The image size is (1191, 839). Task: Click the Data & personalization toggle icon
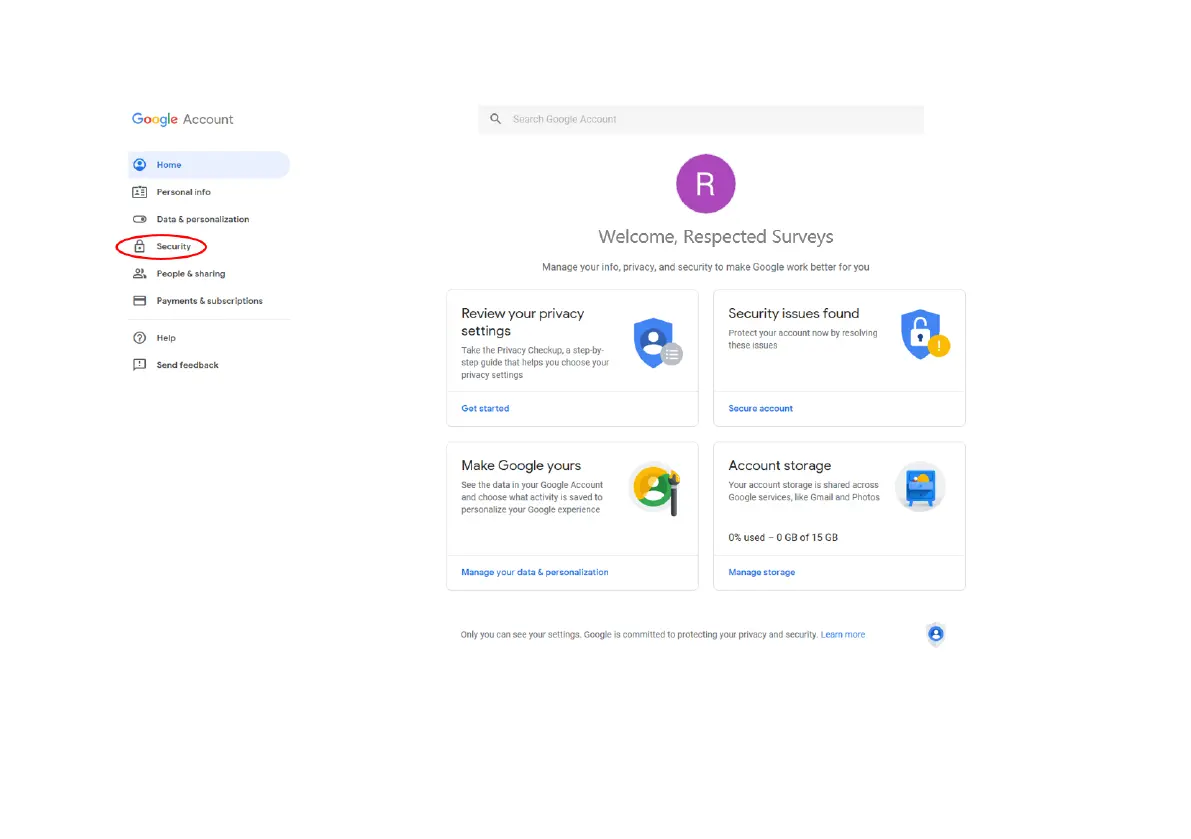[x=140, y=219]
